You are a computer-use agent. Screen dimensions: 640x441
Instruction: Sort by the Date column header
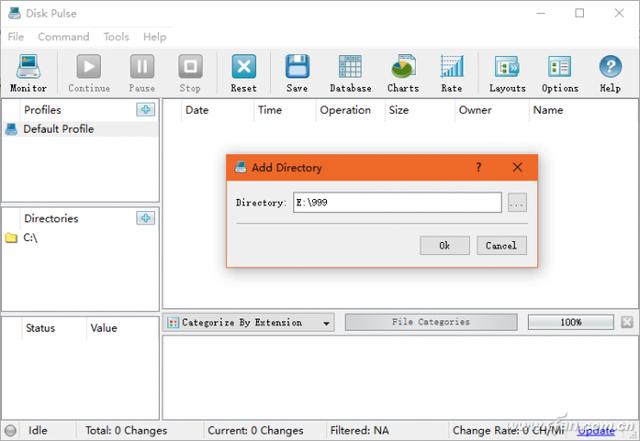point(197,110)
